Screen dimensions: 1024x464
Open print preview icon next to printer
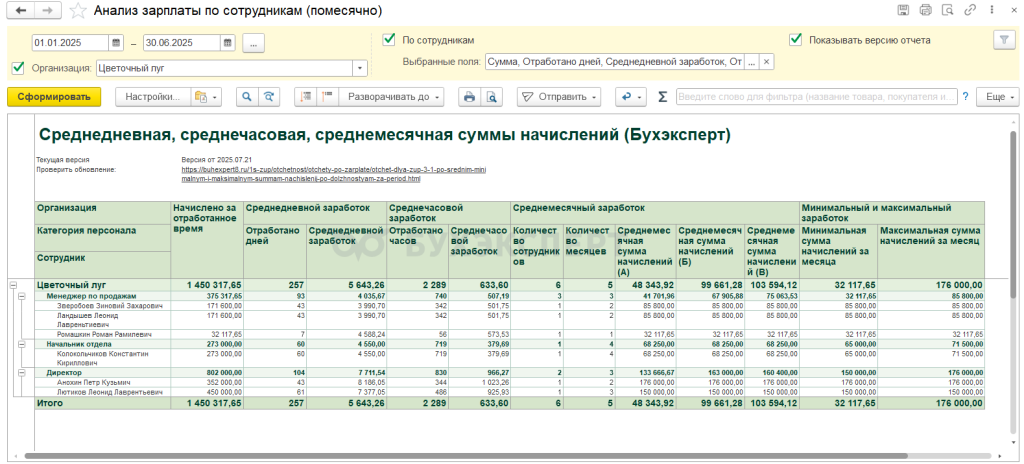[x=491, y=97]
